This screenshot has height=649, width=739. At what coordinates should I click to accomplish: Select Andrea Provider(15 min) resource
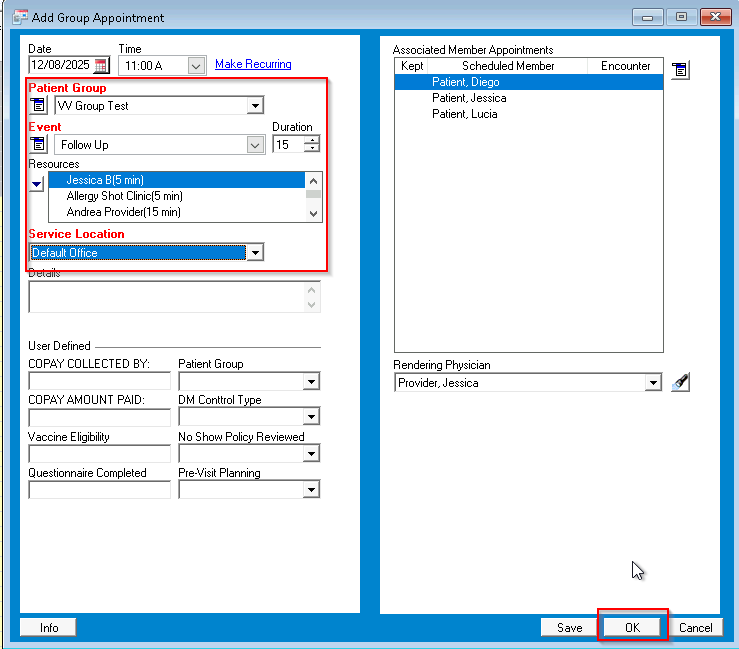point(177,212)
